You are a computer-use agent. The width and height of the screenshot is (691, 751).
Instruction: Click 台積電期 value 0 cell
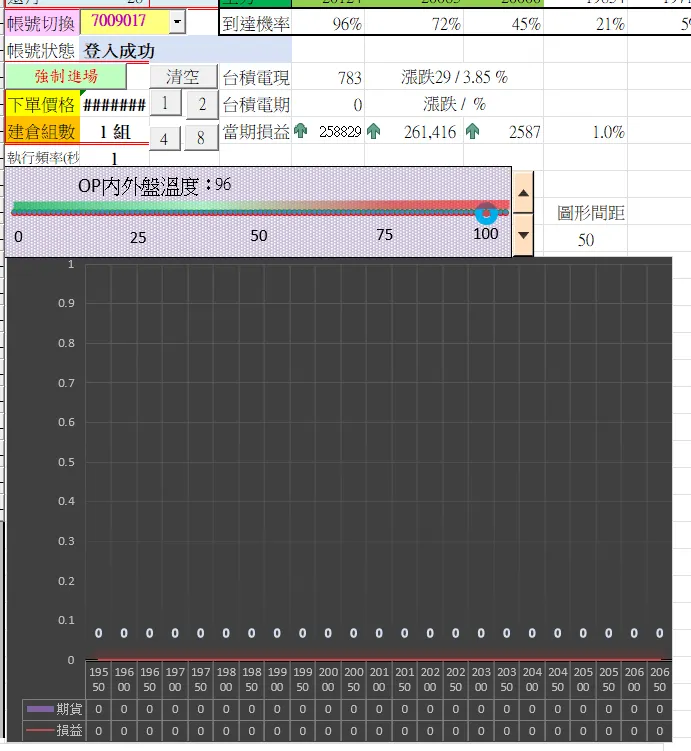pos(328,104)
